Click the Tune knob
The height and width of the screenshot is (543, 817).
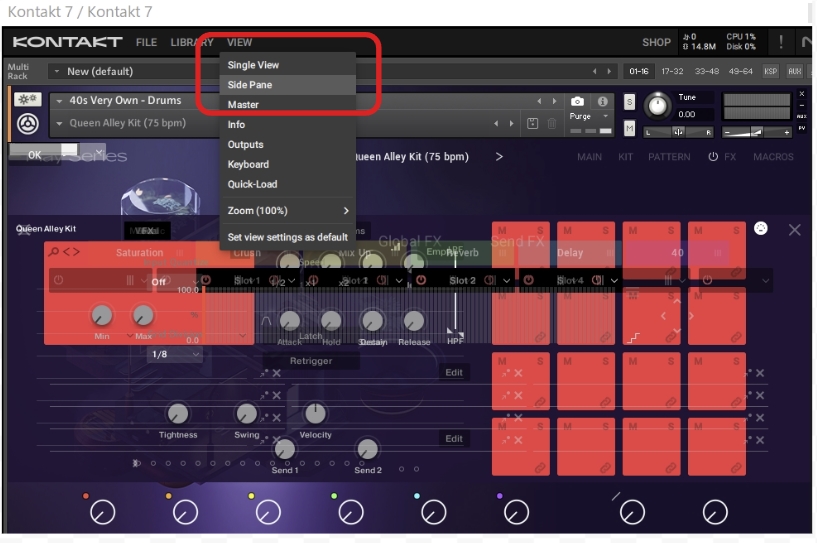658,105
